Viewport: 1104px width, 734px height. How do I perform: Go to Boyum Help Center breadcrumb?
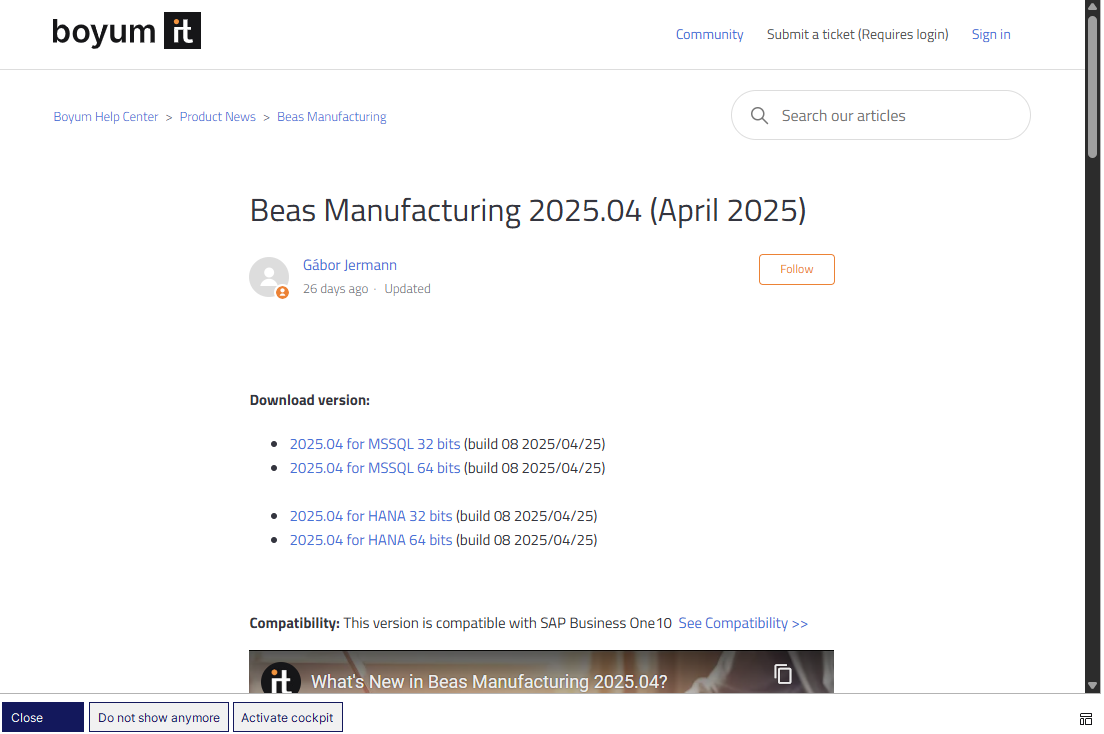pos(106,117)
